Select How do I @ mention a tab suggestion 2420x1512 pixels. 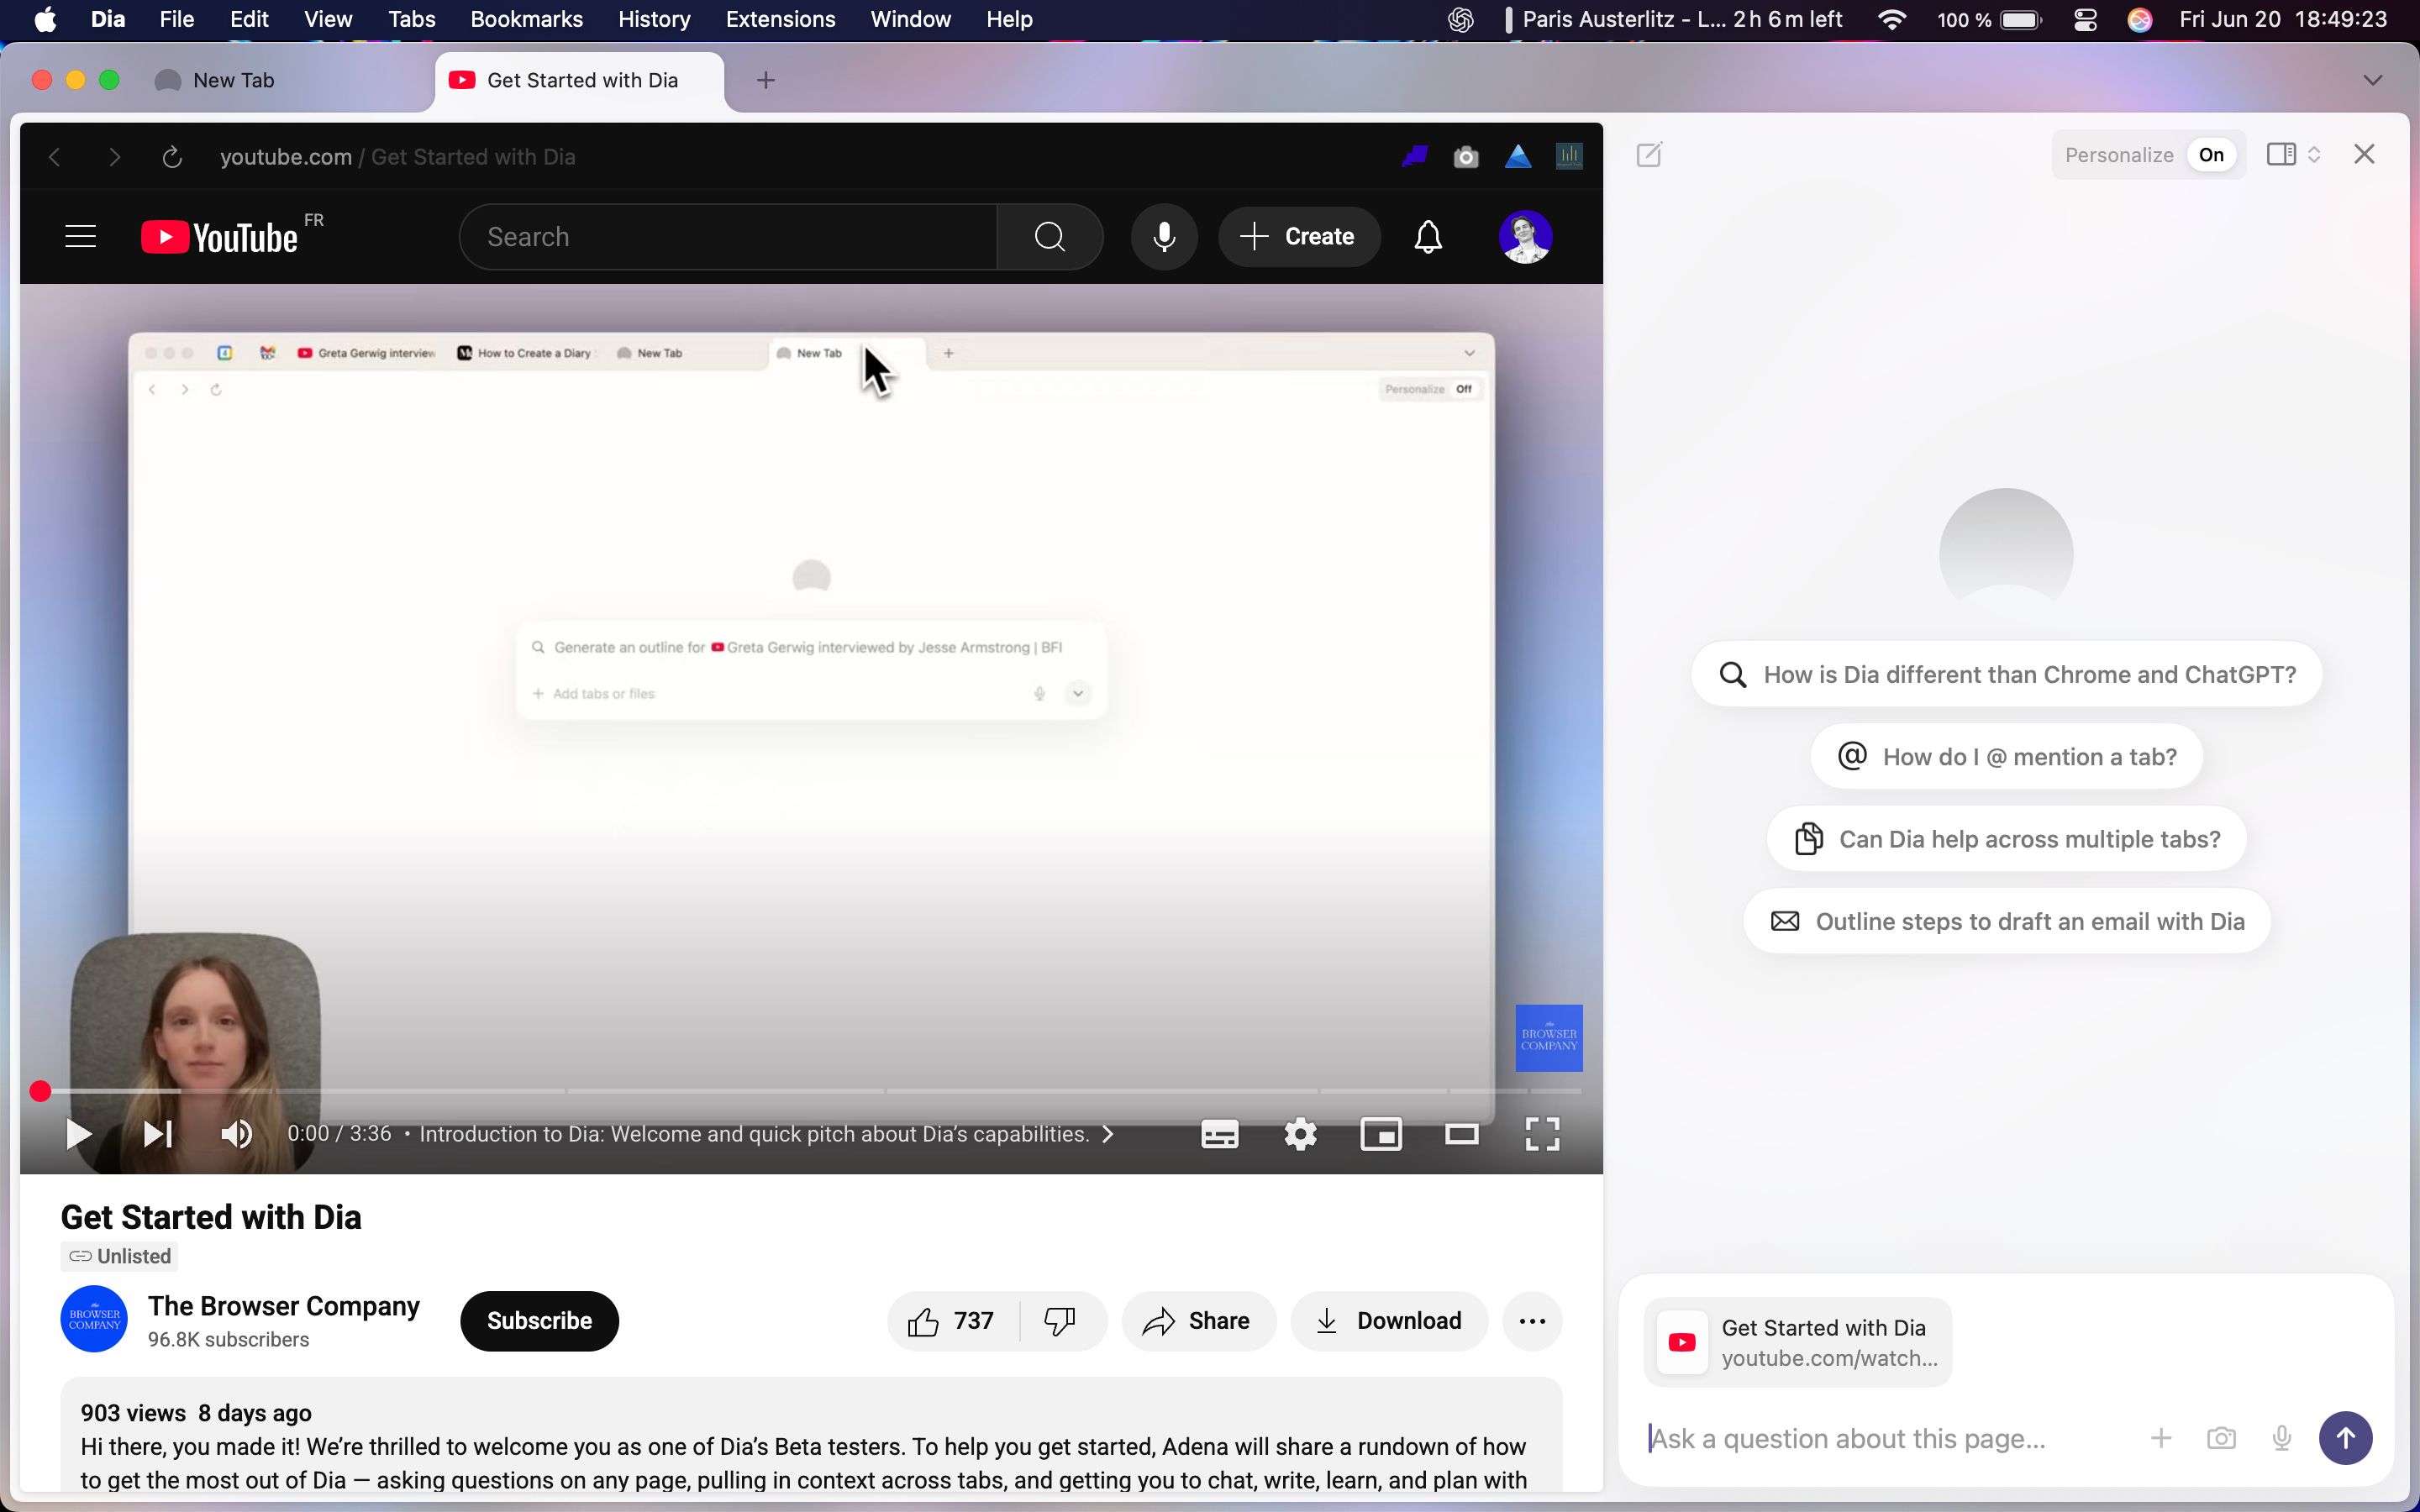coord(2006,757)
